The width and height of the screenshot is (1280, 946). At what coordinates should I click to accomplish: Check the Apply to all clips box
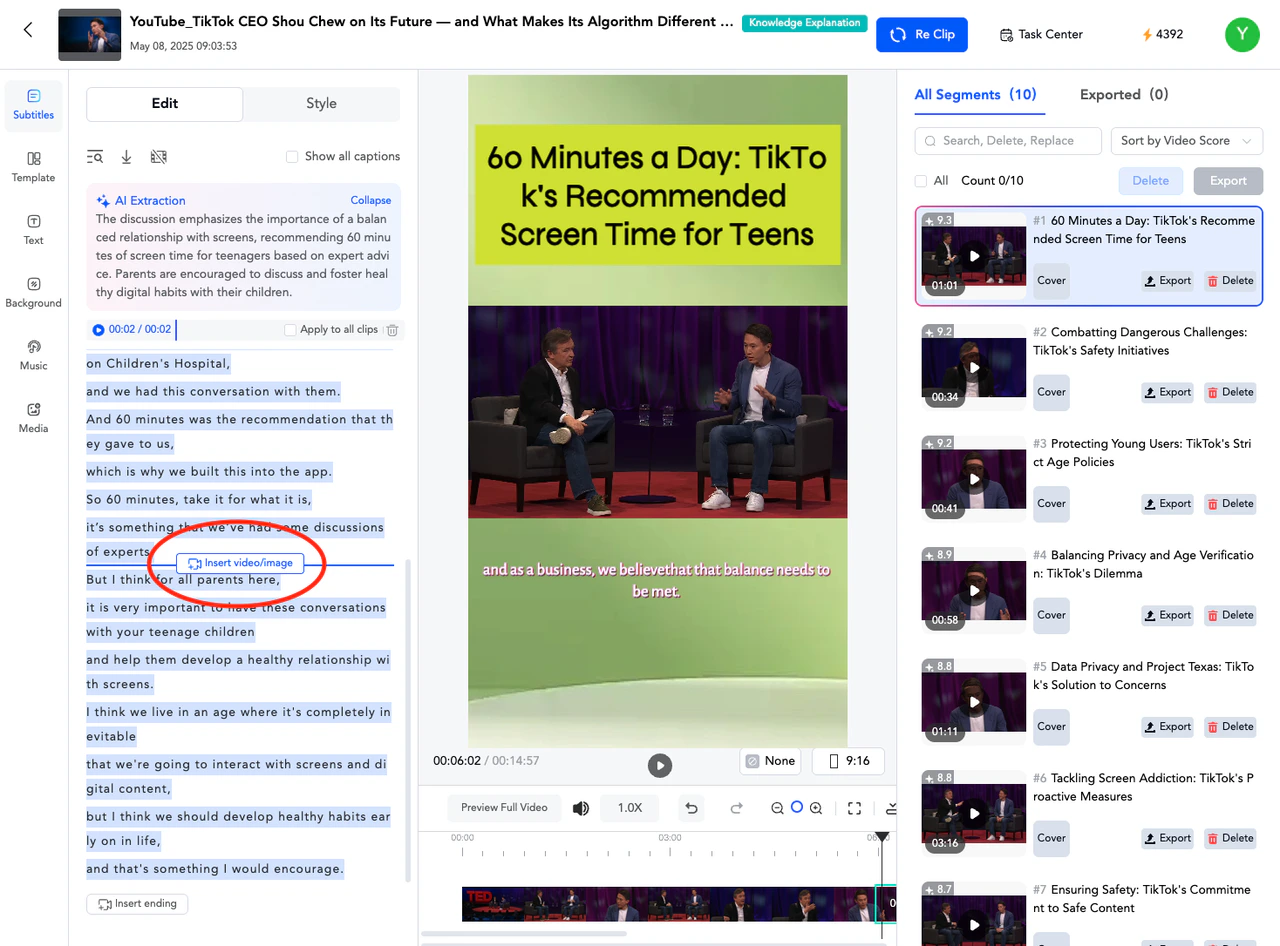click(x=290, y=330)
